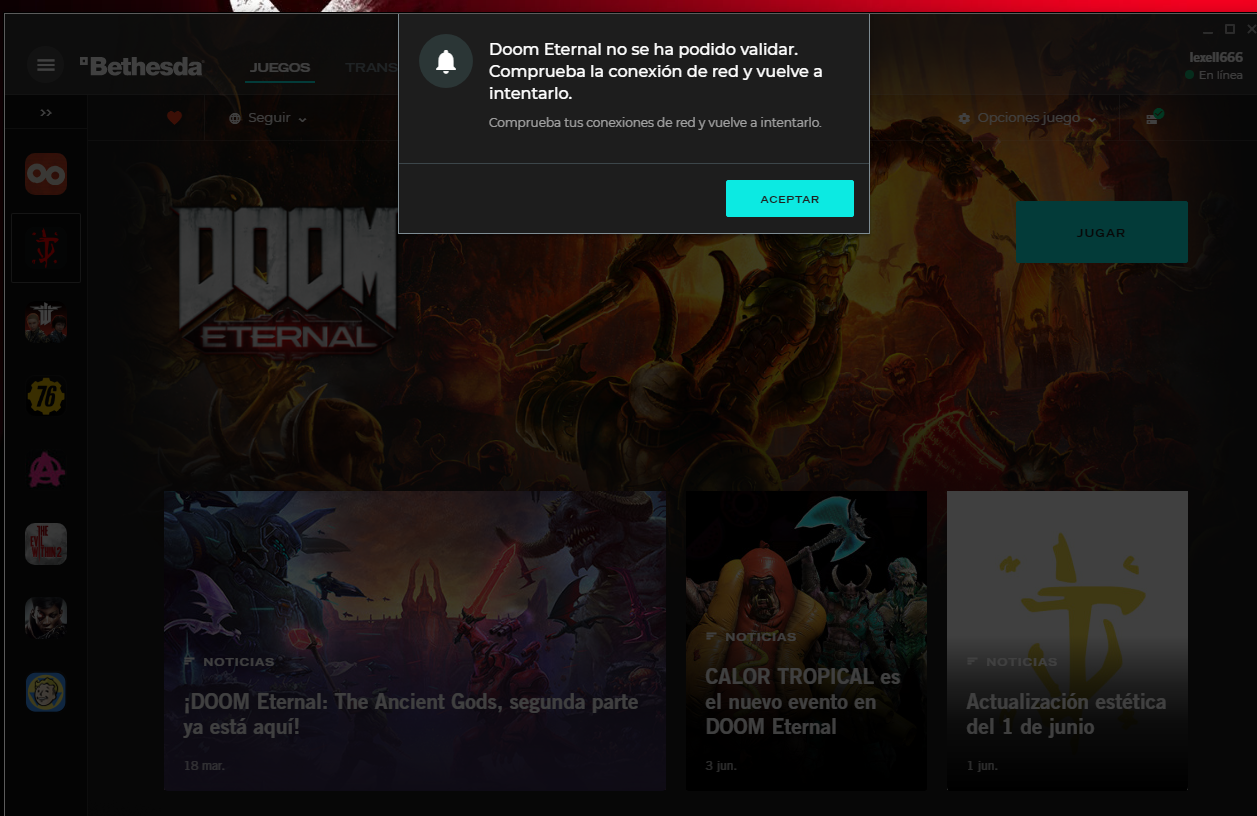Select the dark face portrait game sidebar icon
Image resolution: width=1257 pixels, height=816 pixels.
point(46,618)
